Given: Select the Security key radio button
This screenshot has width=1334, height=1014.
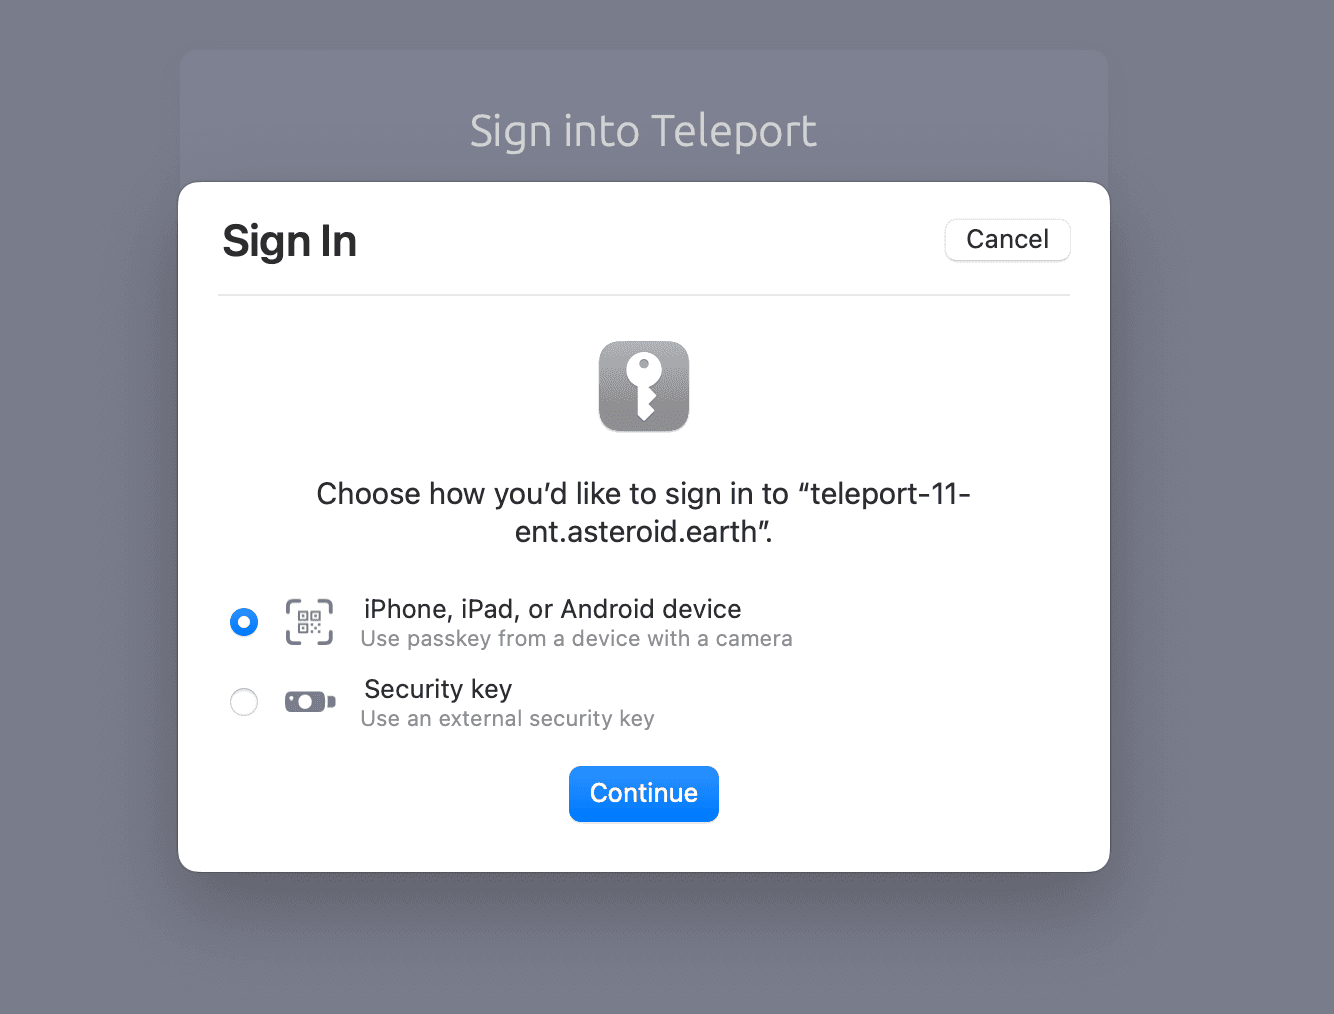Looking at the screenshot, I should 244,702.
